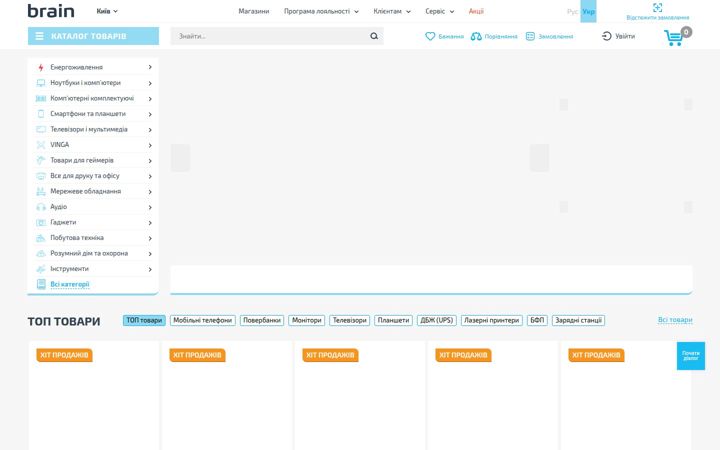Expand the Ноутбуки і комп'ютери category
Viewport: 720px width, 450px height.
93,83
